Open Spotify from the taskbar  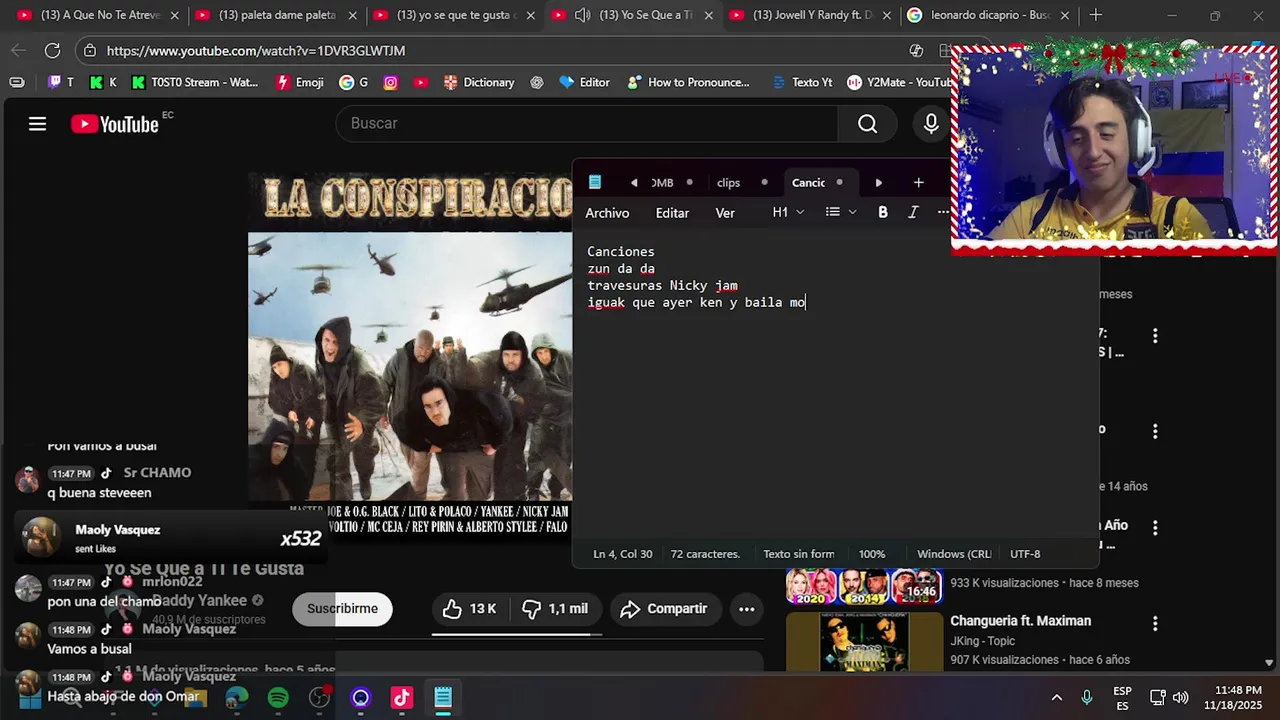pyautogui.click(x=278, y=698)
